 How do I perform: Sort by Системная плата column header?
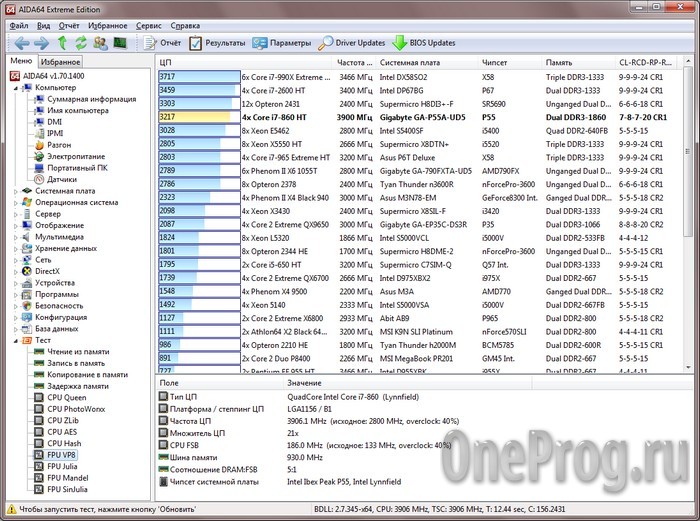[x=427, y=63]
